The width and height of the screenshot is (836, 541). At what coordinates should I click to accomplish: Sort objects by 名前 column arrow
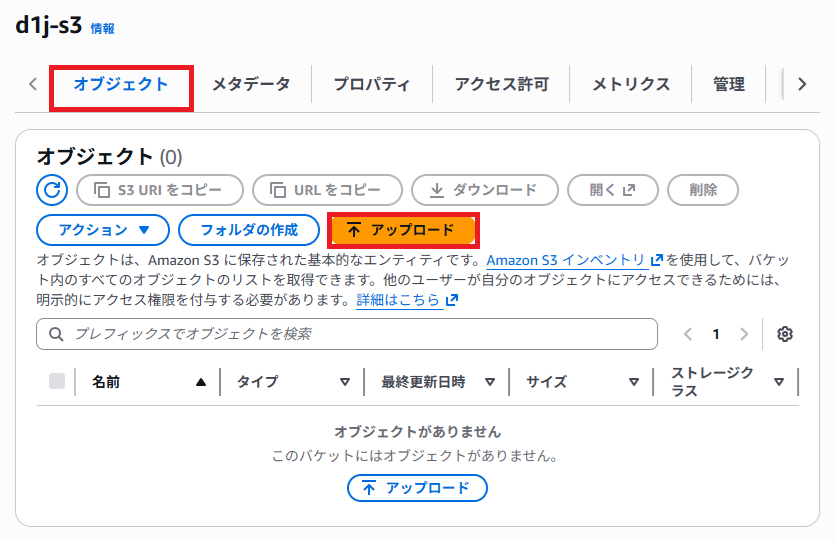pos(201,382)
